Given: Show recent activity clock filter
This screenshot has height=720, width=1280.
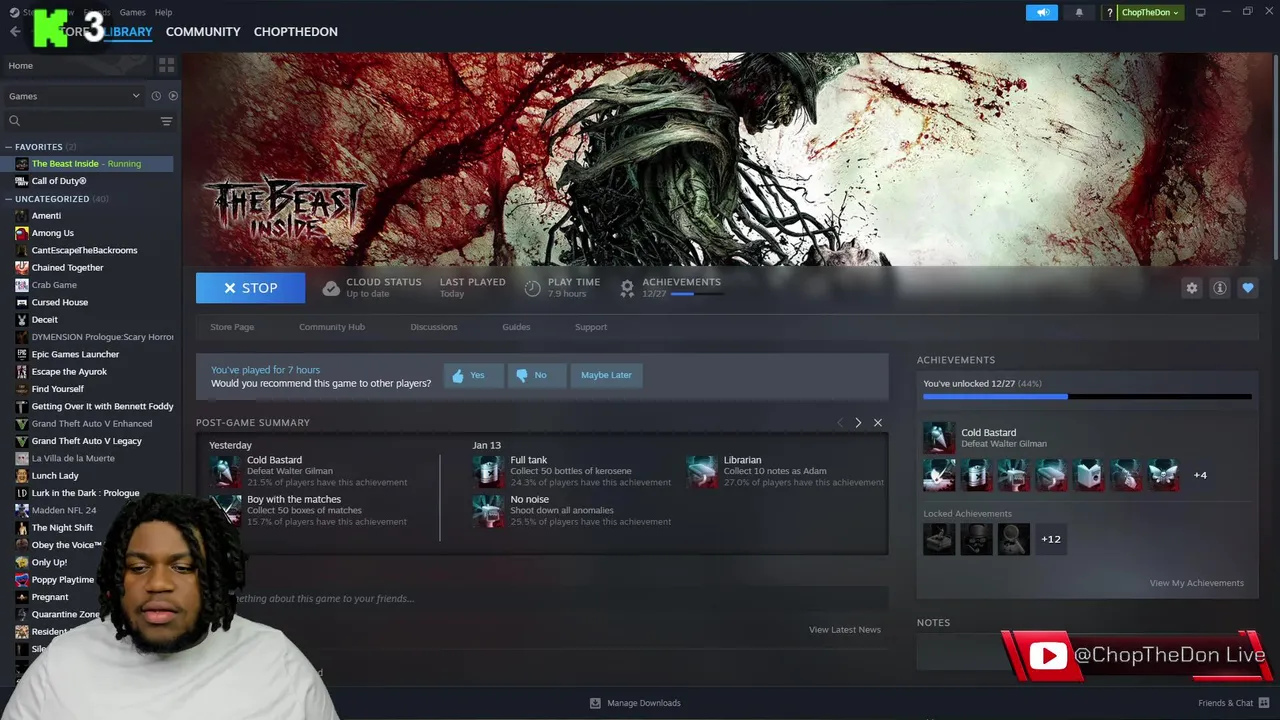Looking at the screenshot, I should point(156,96).
